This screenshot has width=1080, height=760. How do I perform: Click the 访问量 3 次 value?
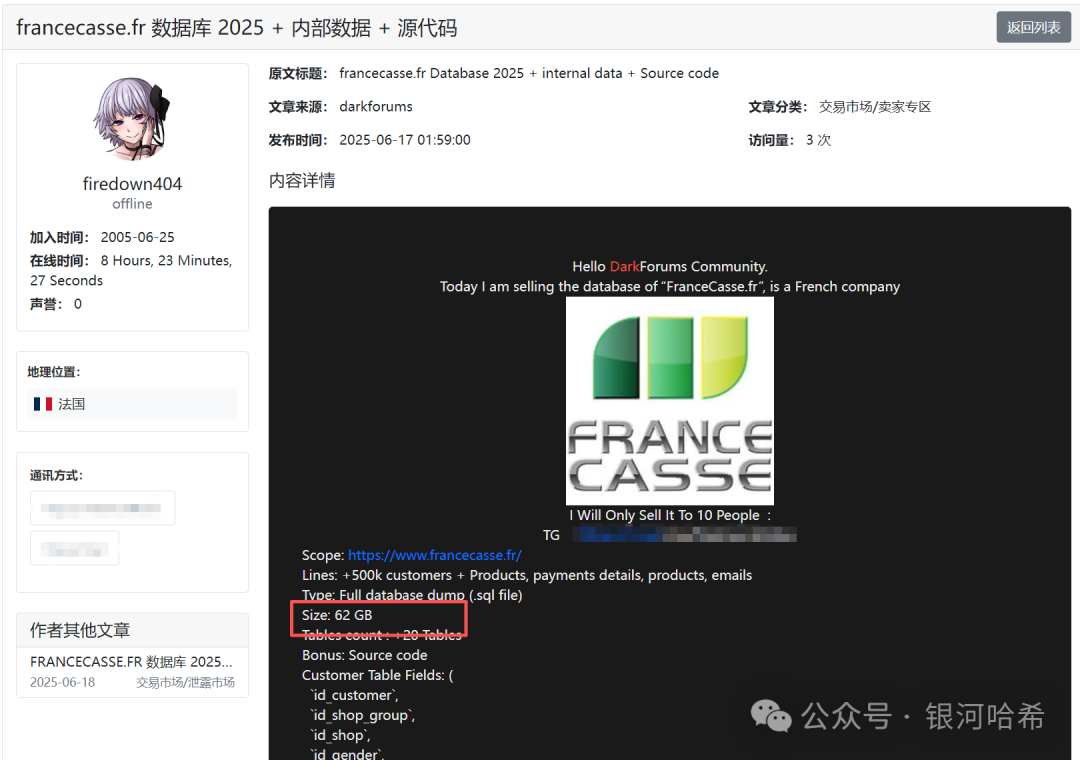pyautogui.click(x=818, y=140)
